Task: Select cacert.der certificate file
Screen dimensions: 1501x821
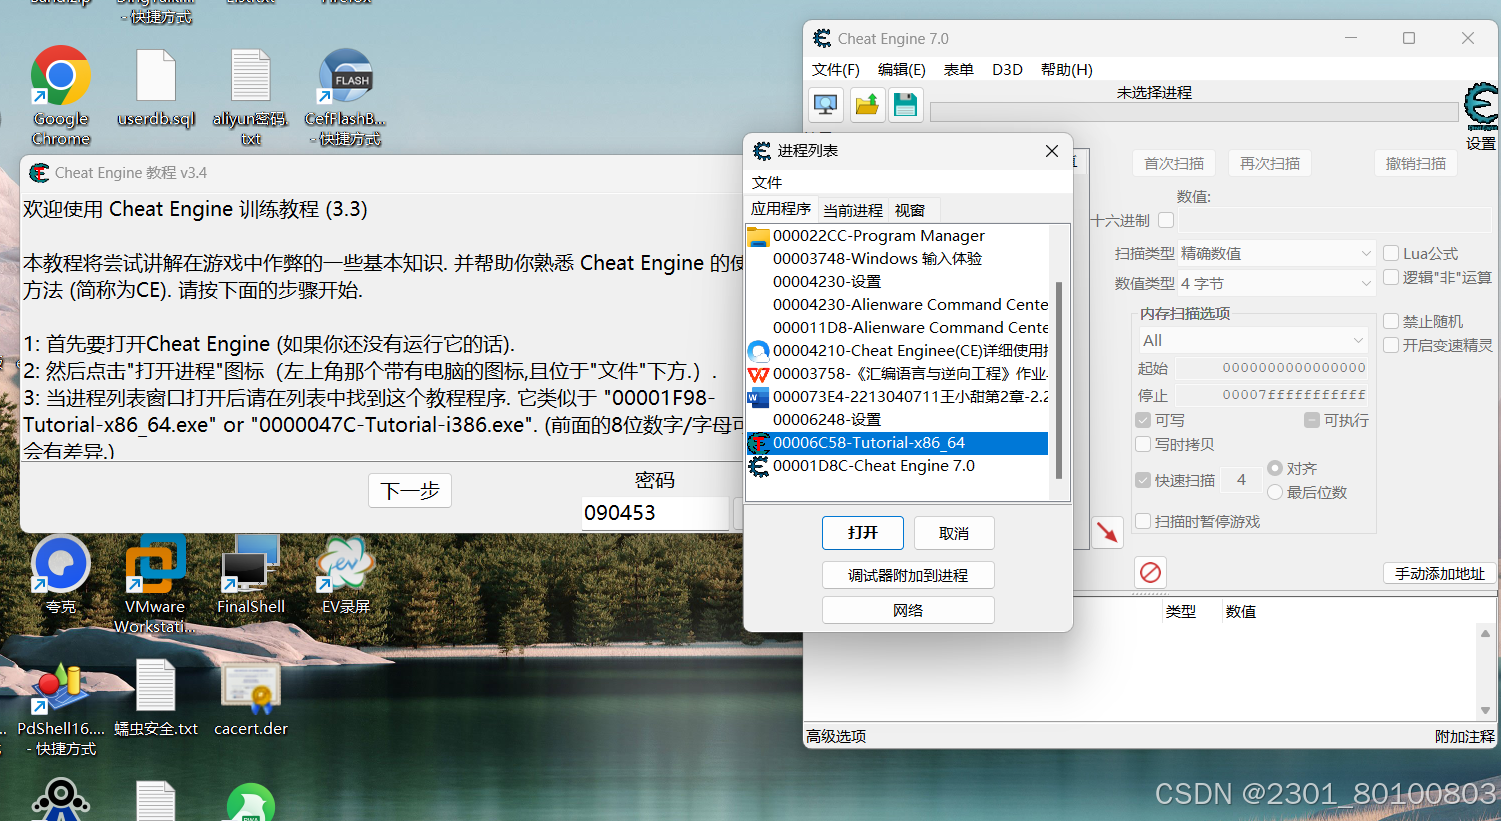Action: click(x=250, y=698)
